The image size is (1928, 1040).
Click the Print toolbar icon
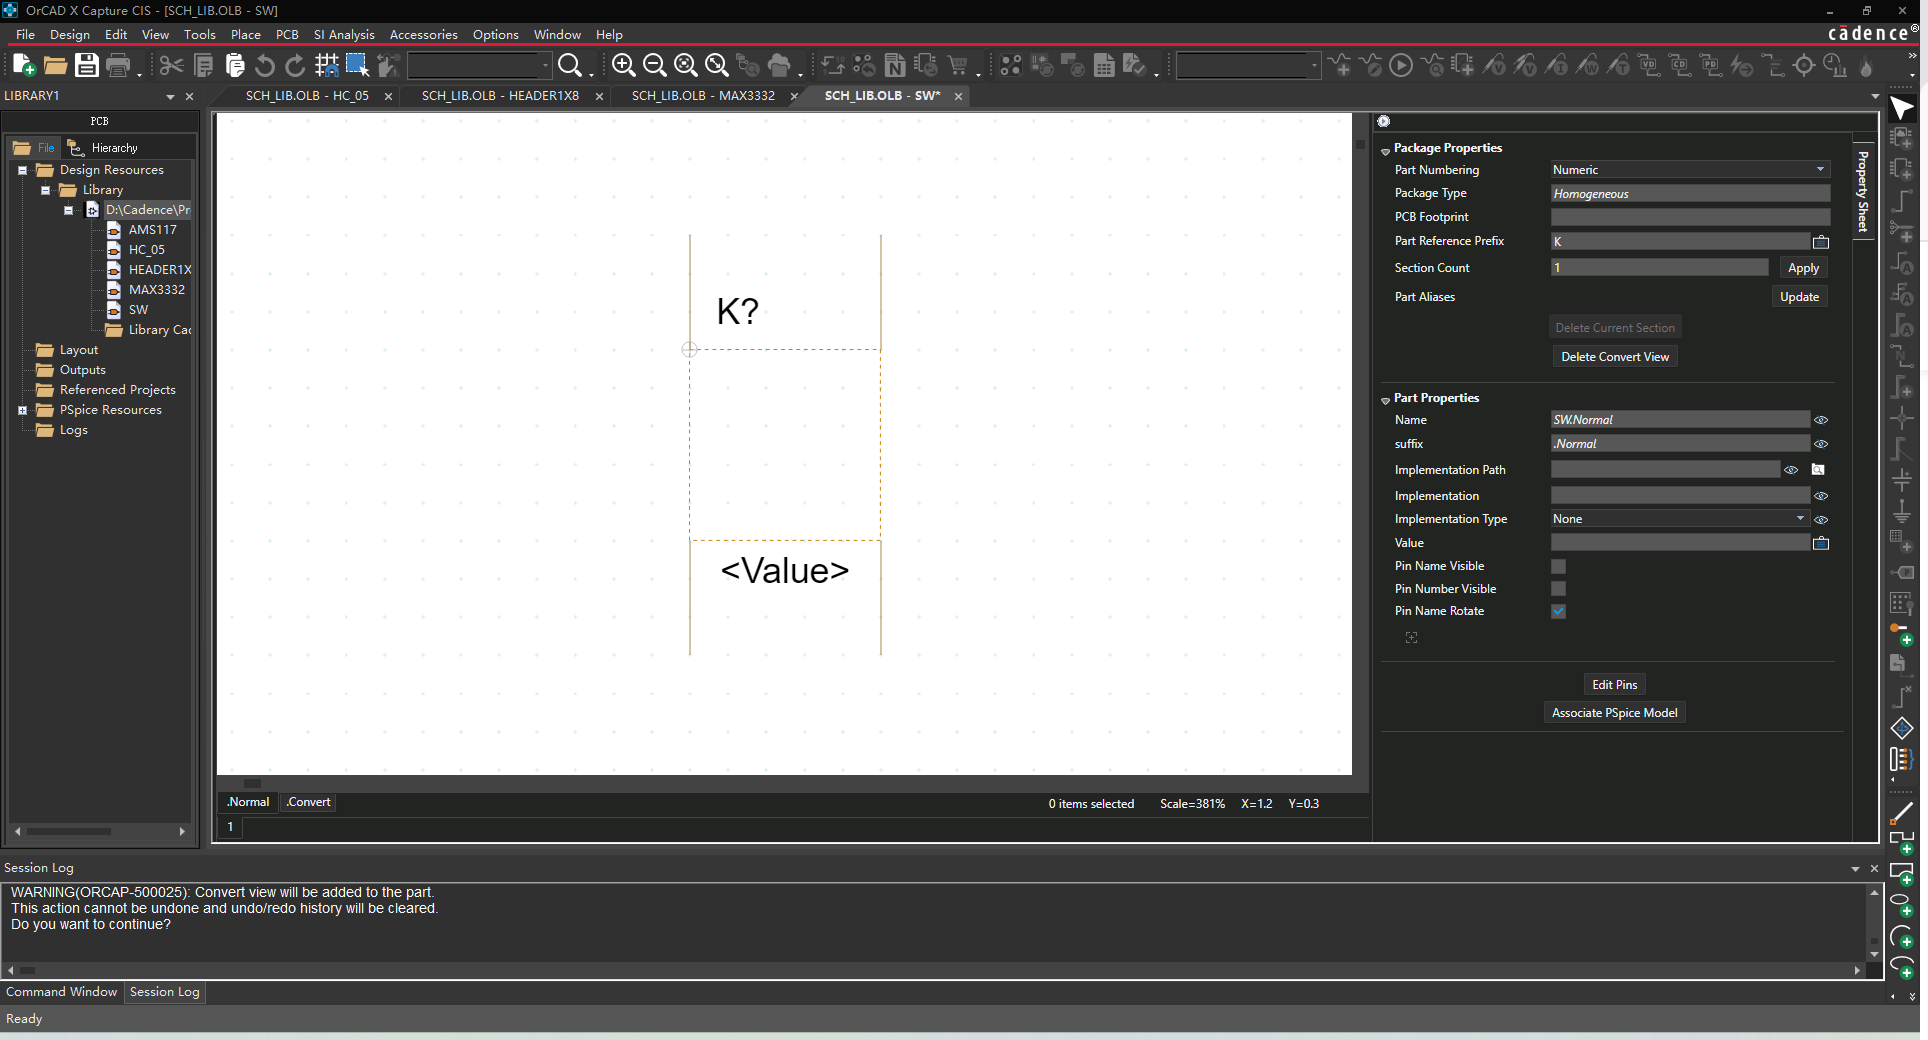click(x=118, y=66)
